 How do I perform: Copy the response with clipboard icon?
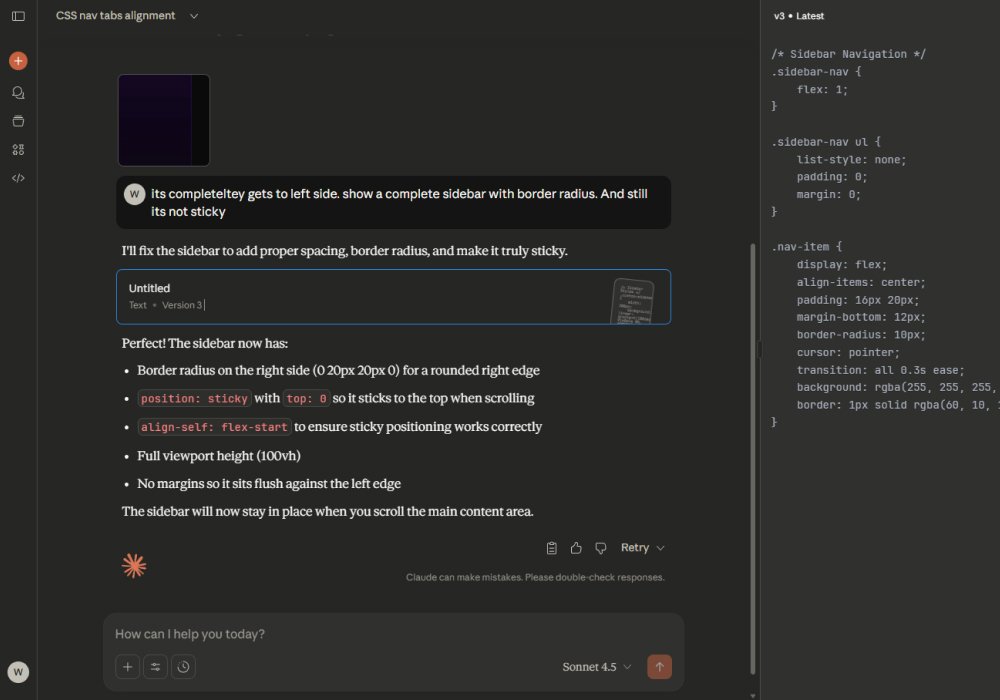pos(552,548)
